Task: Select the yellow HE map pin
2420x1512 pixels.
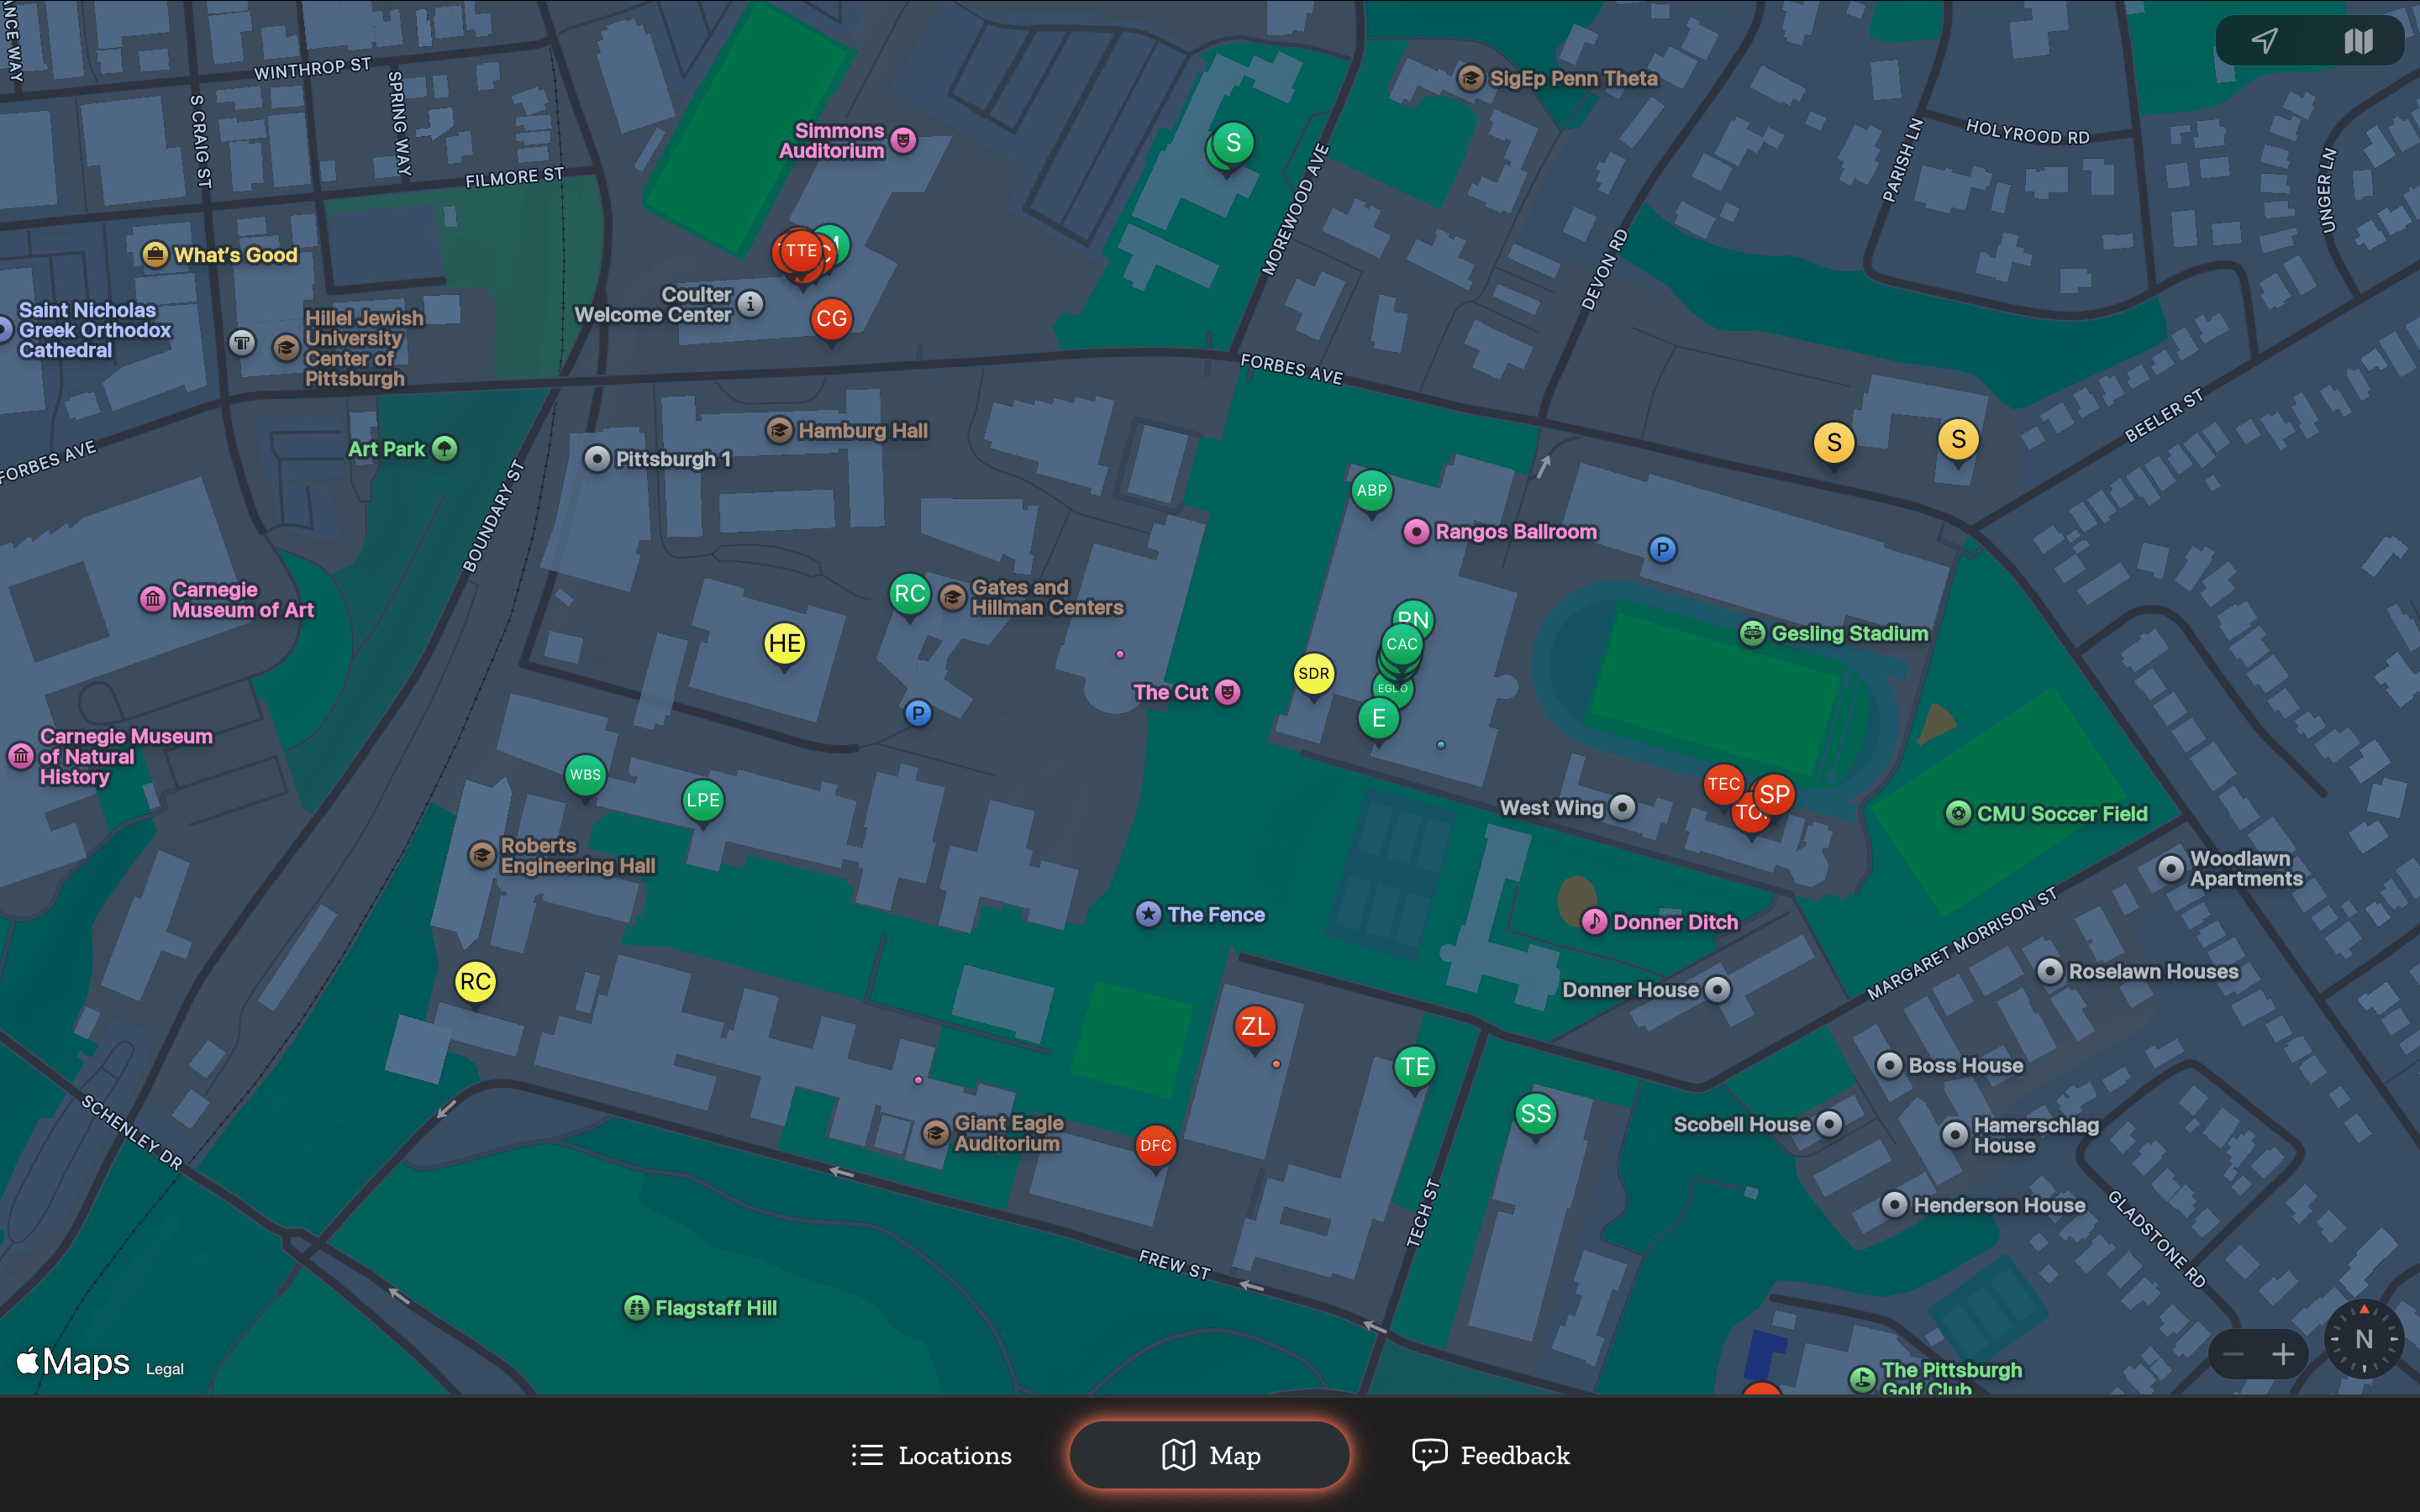Action: 784,643
